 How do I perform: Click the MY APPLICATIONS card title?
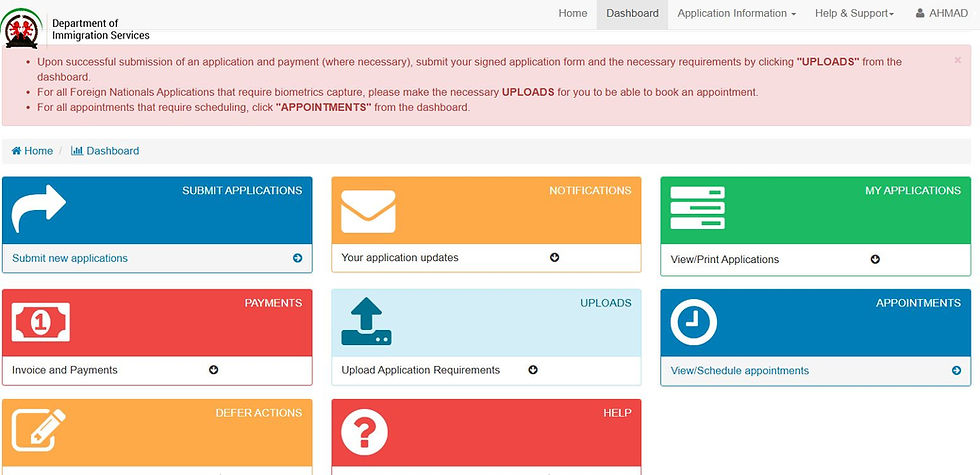click(x=912, y=191)
